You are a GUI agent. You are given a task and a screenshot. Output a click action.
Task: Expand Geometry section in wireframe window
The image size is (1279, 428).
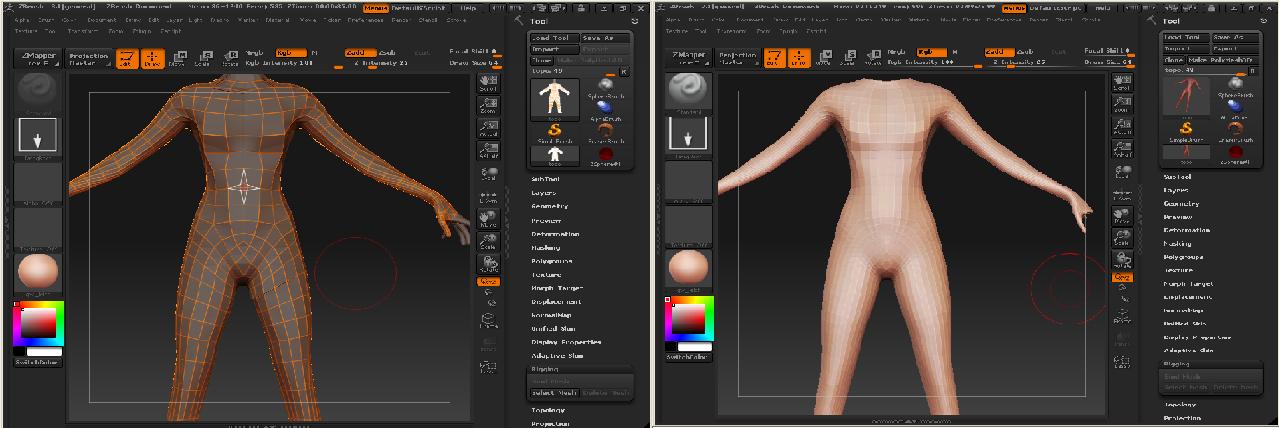click(550, 206)
